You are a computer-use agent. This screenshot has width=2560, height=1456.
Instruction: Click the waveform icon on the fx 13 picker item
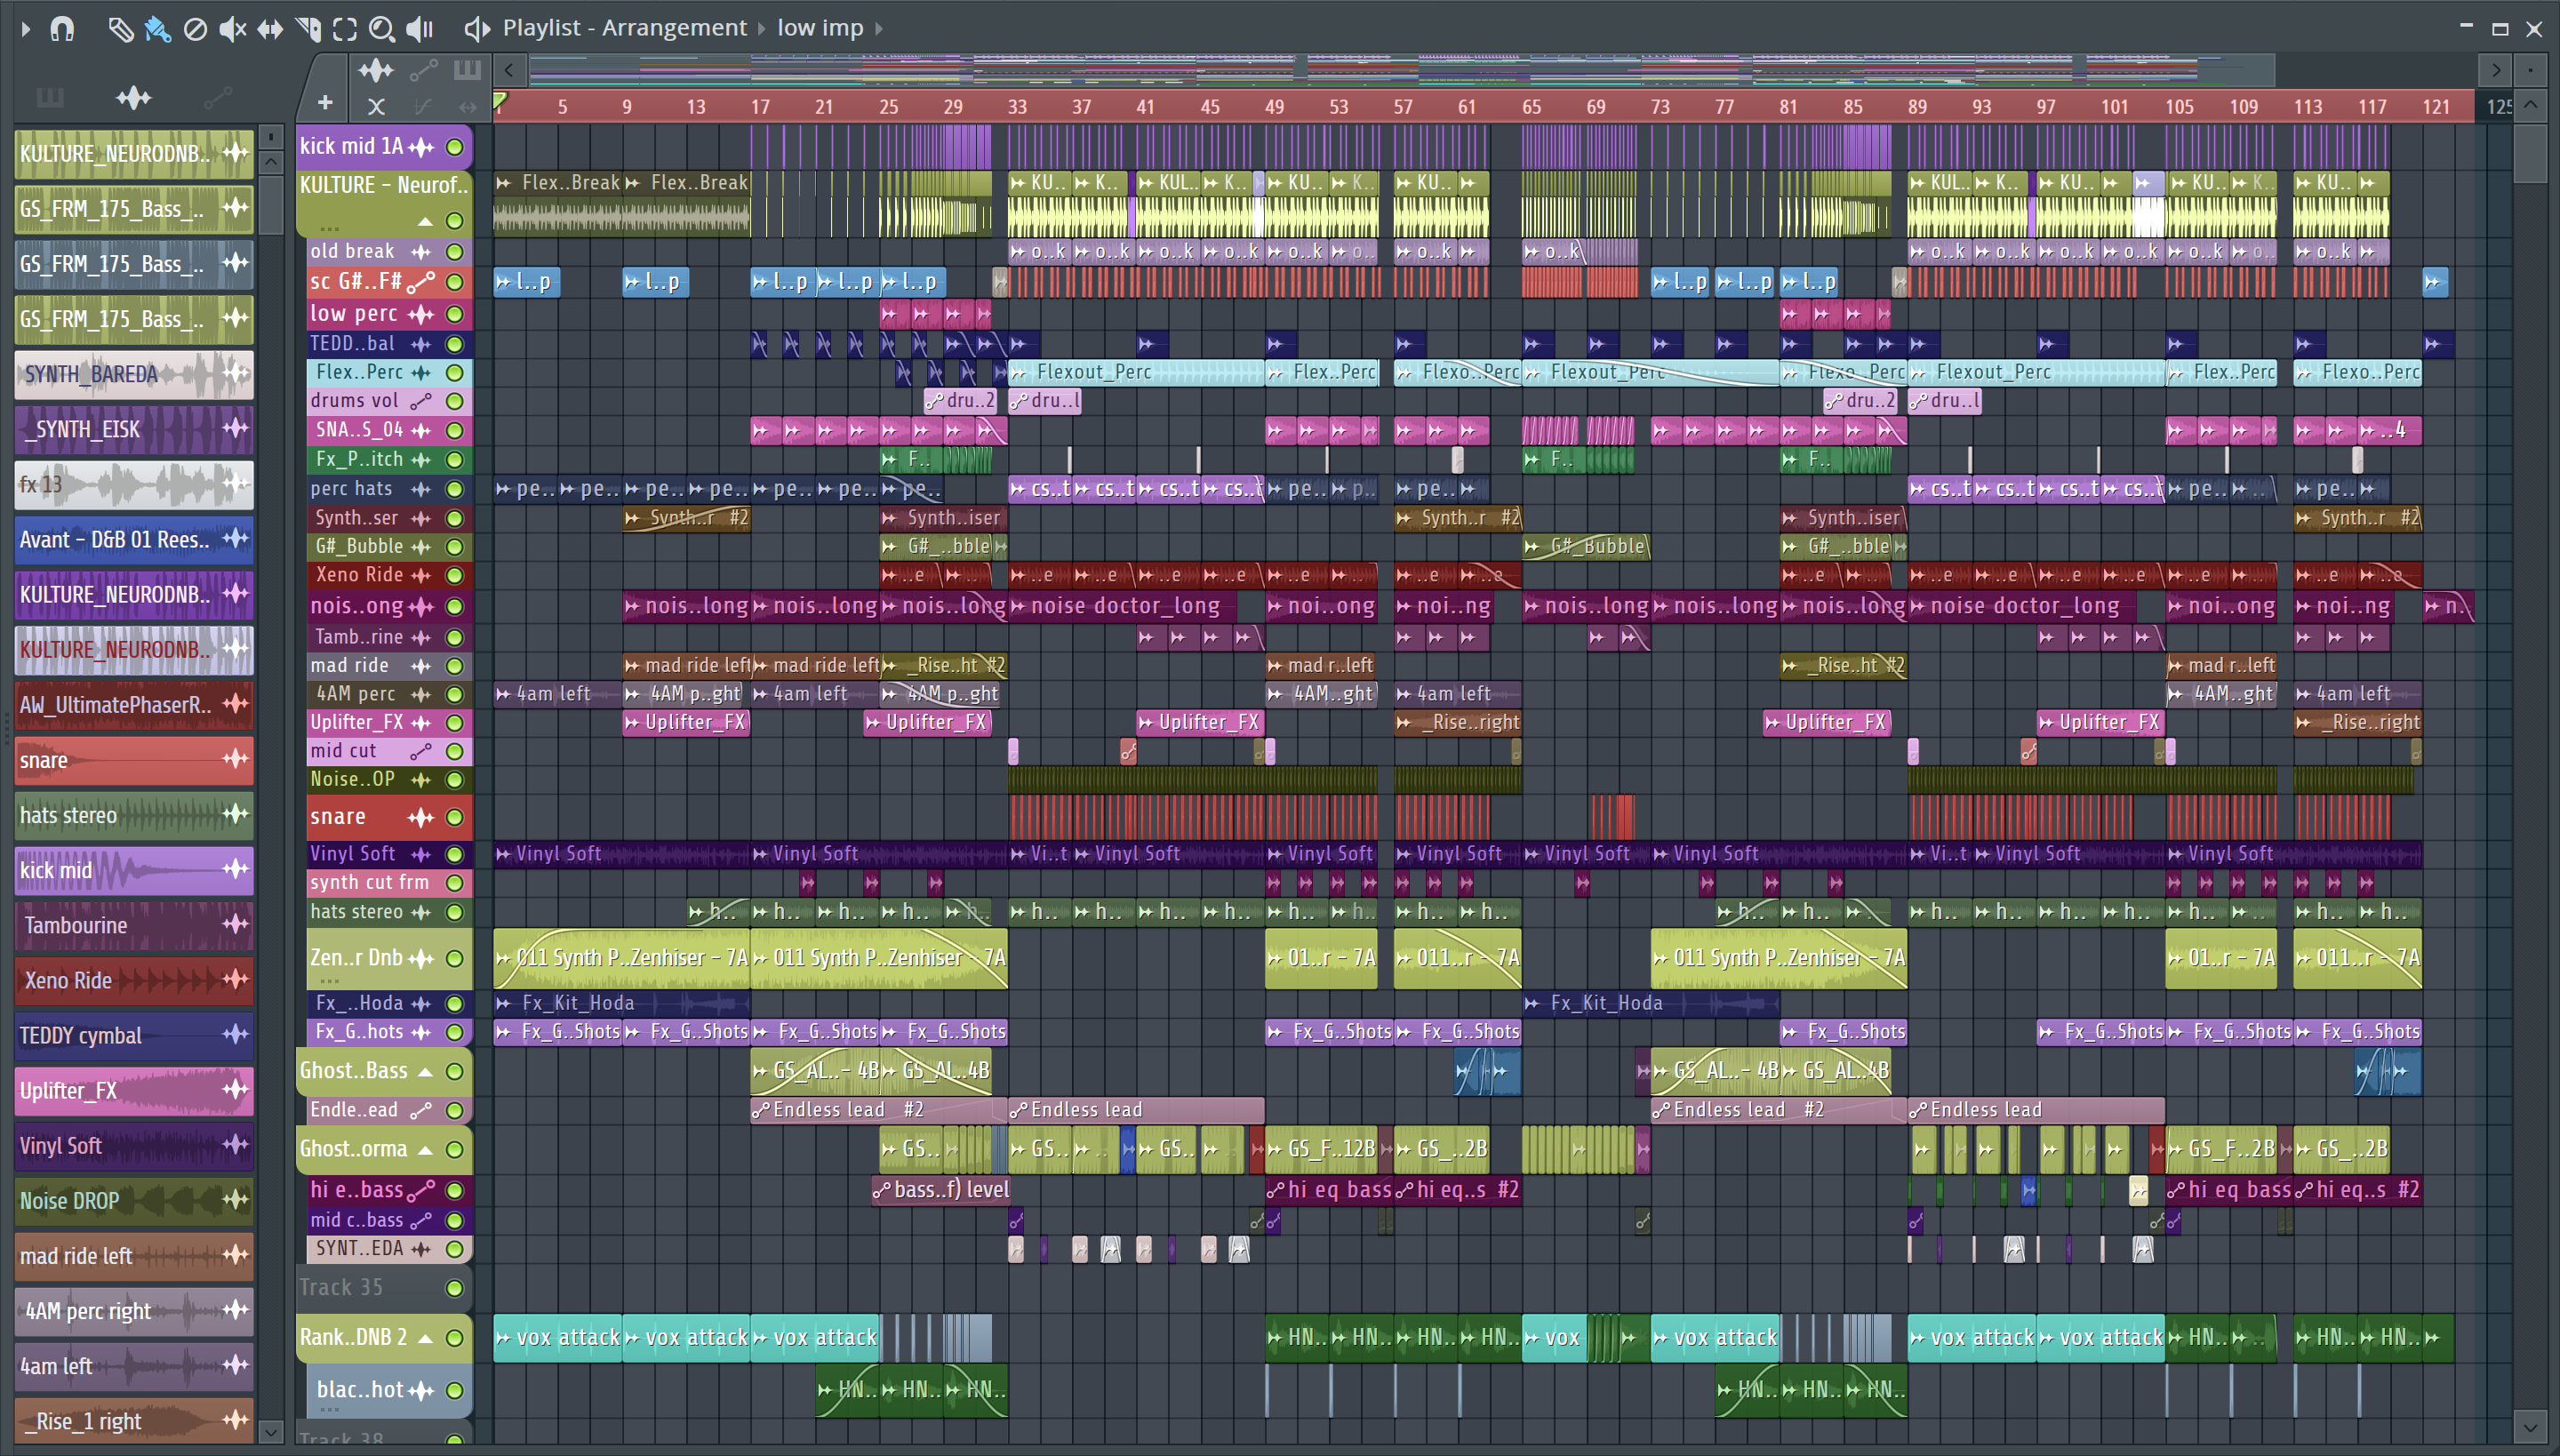[x=236, y=484]
